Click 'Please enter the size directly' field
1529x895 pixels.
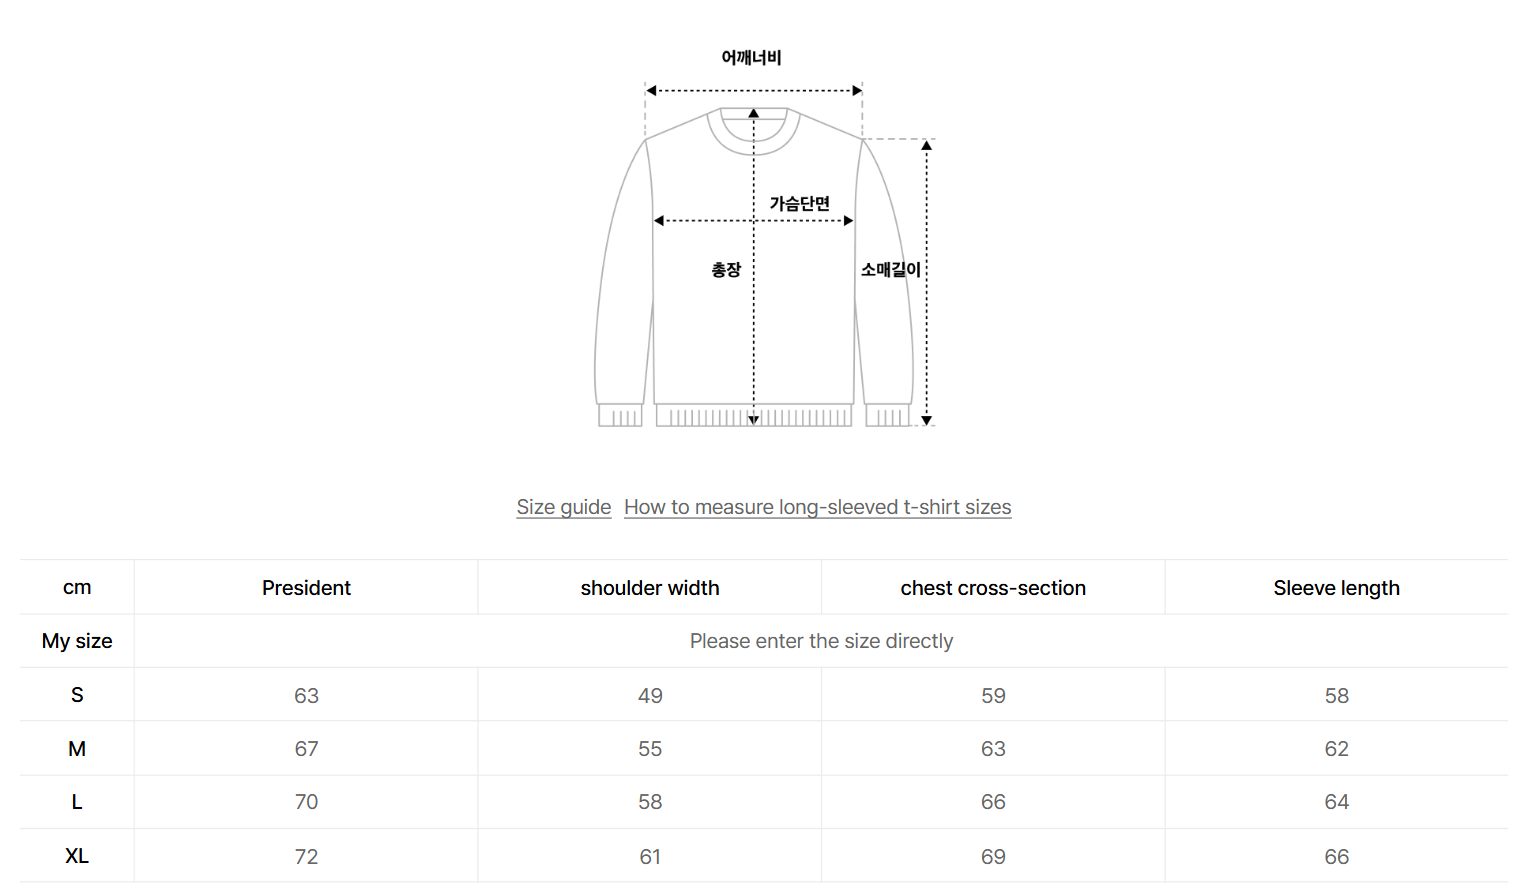tap(821, 641)
